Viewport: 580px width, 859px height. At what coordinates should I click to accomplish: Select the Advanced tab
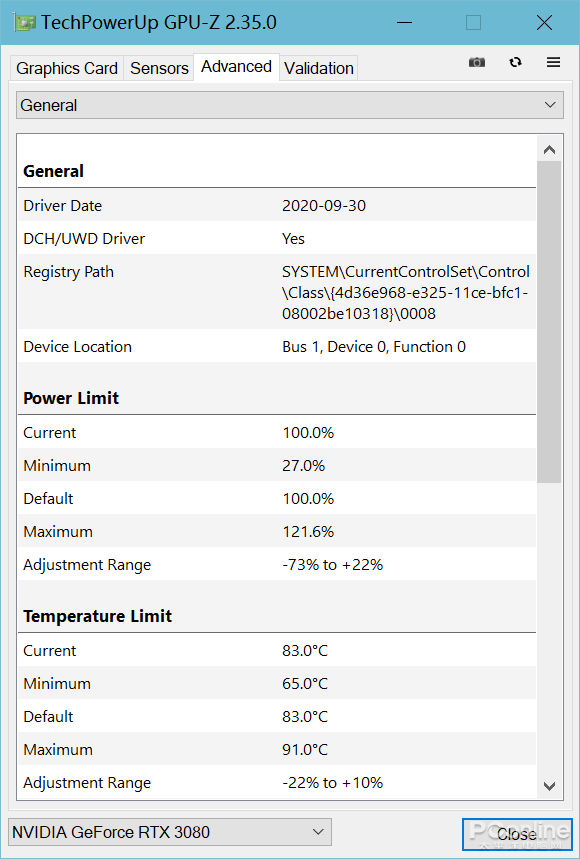pos(237,67)
